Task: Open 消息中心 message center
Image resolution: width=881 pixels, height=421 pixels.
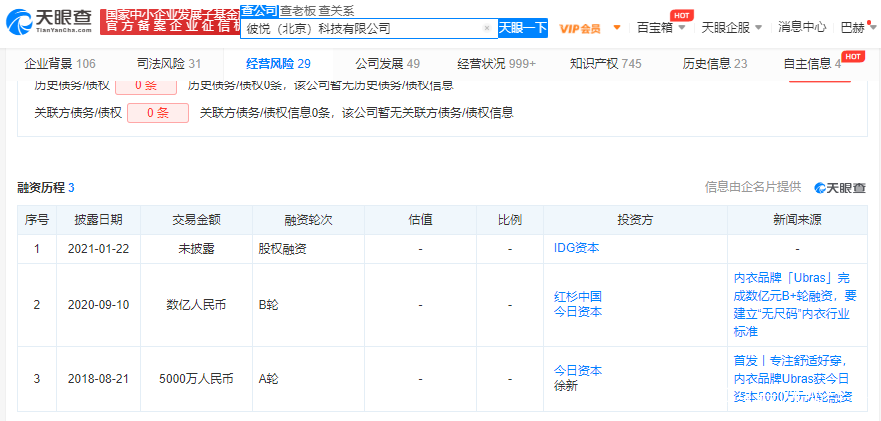Action: click(x=802, y=27)
